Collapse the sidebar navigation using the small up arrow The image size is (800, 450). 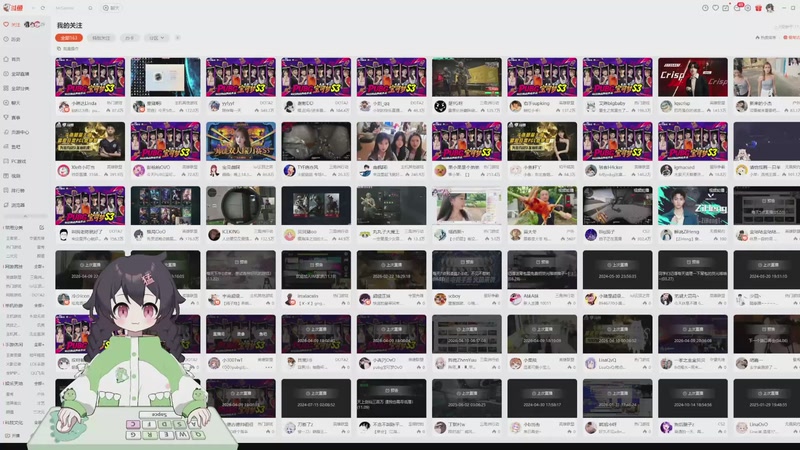tap(24, 216)
